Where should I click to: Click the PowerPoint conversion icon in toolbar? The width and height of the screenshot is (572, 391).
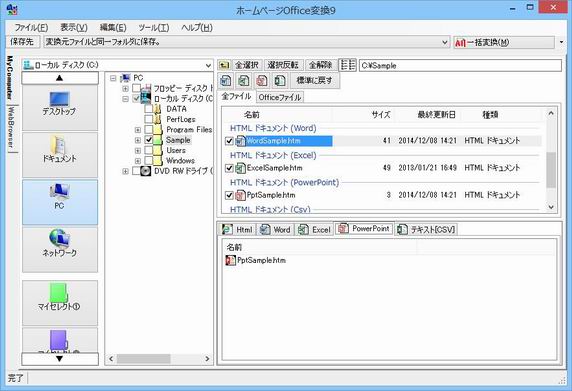tap(262, 80)
